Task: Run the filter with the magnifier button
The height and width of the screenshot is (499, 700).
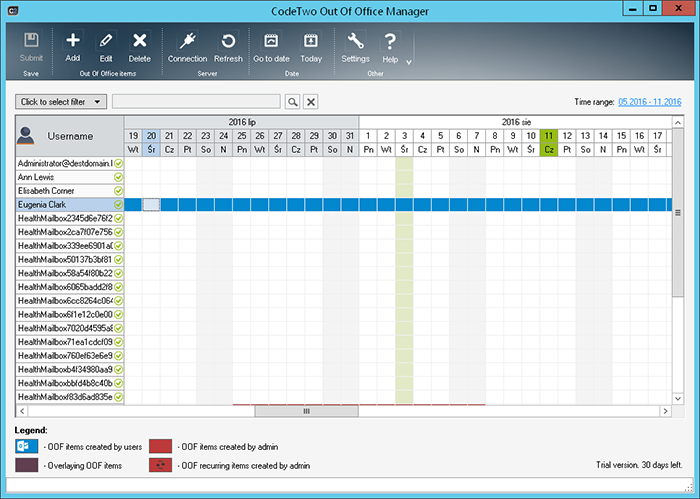Action: pos(292,102)
